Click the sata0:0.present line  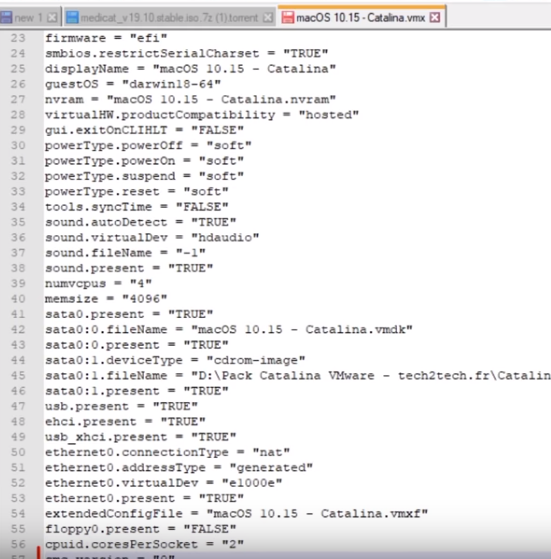click(x=137, y=344)
